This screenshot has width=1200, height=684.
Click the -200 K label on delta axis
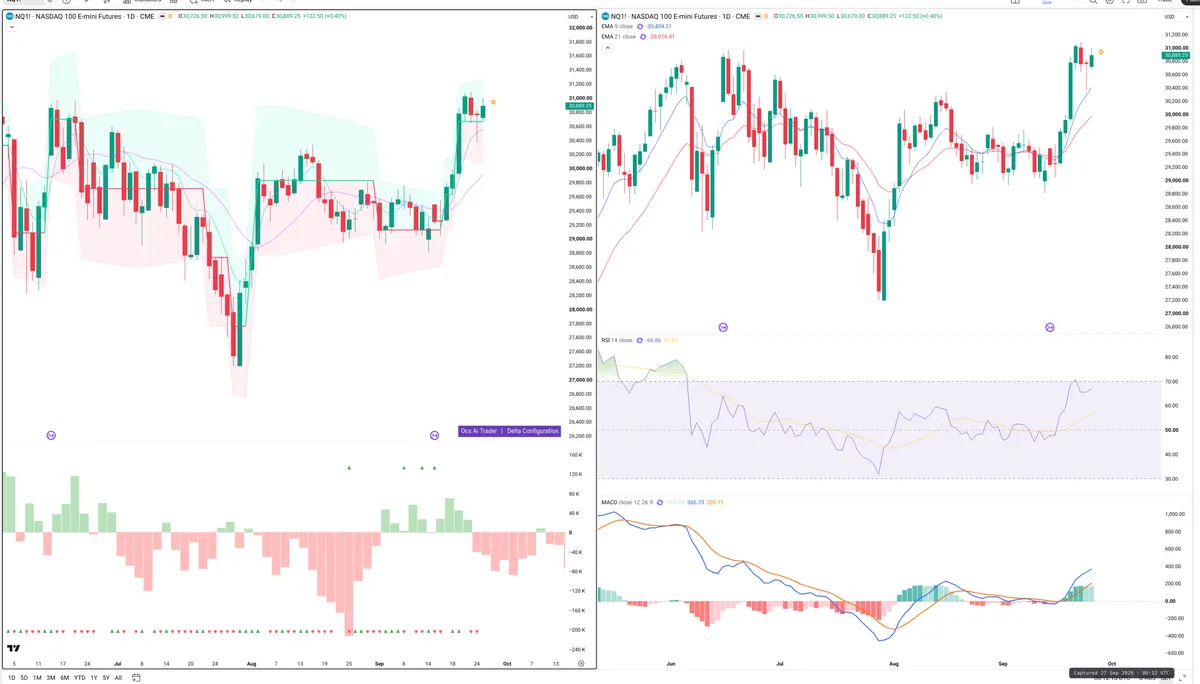pyautogui.click(x=577, y=630)
